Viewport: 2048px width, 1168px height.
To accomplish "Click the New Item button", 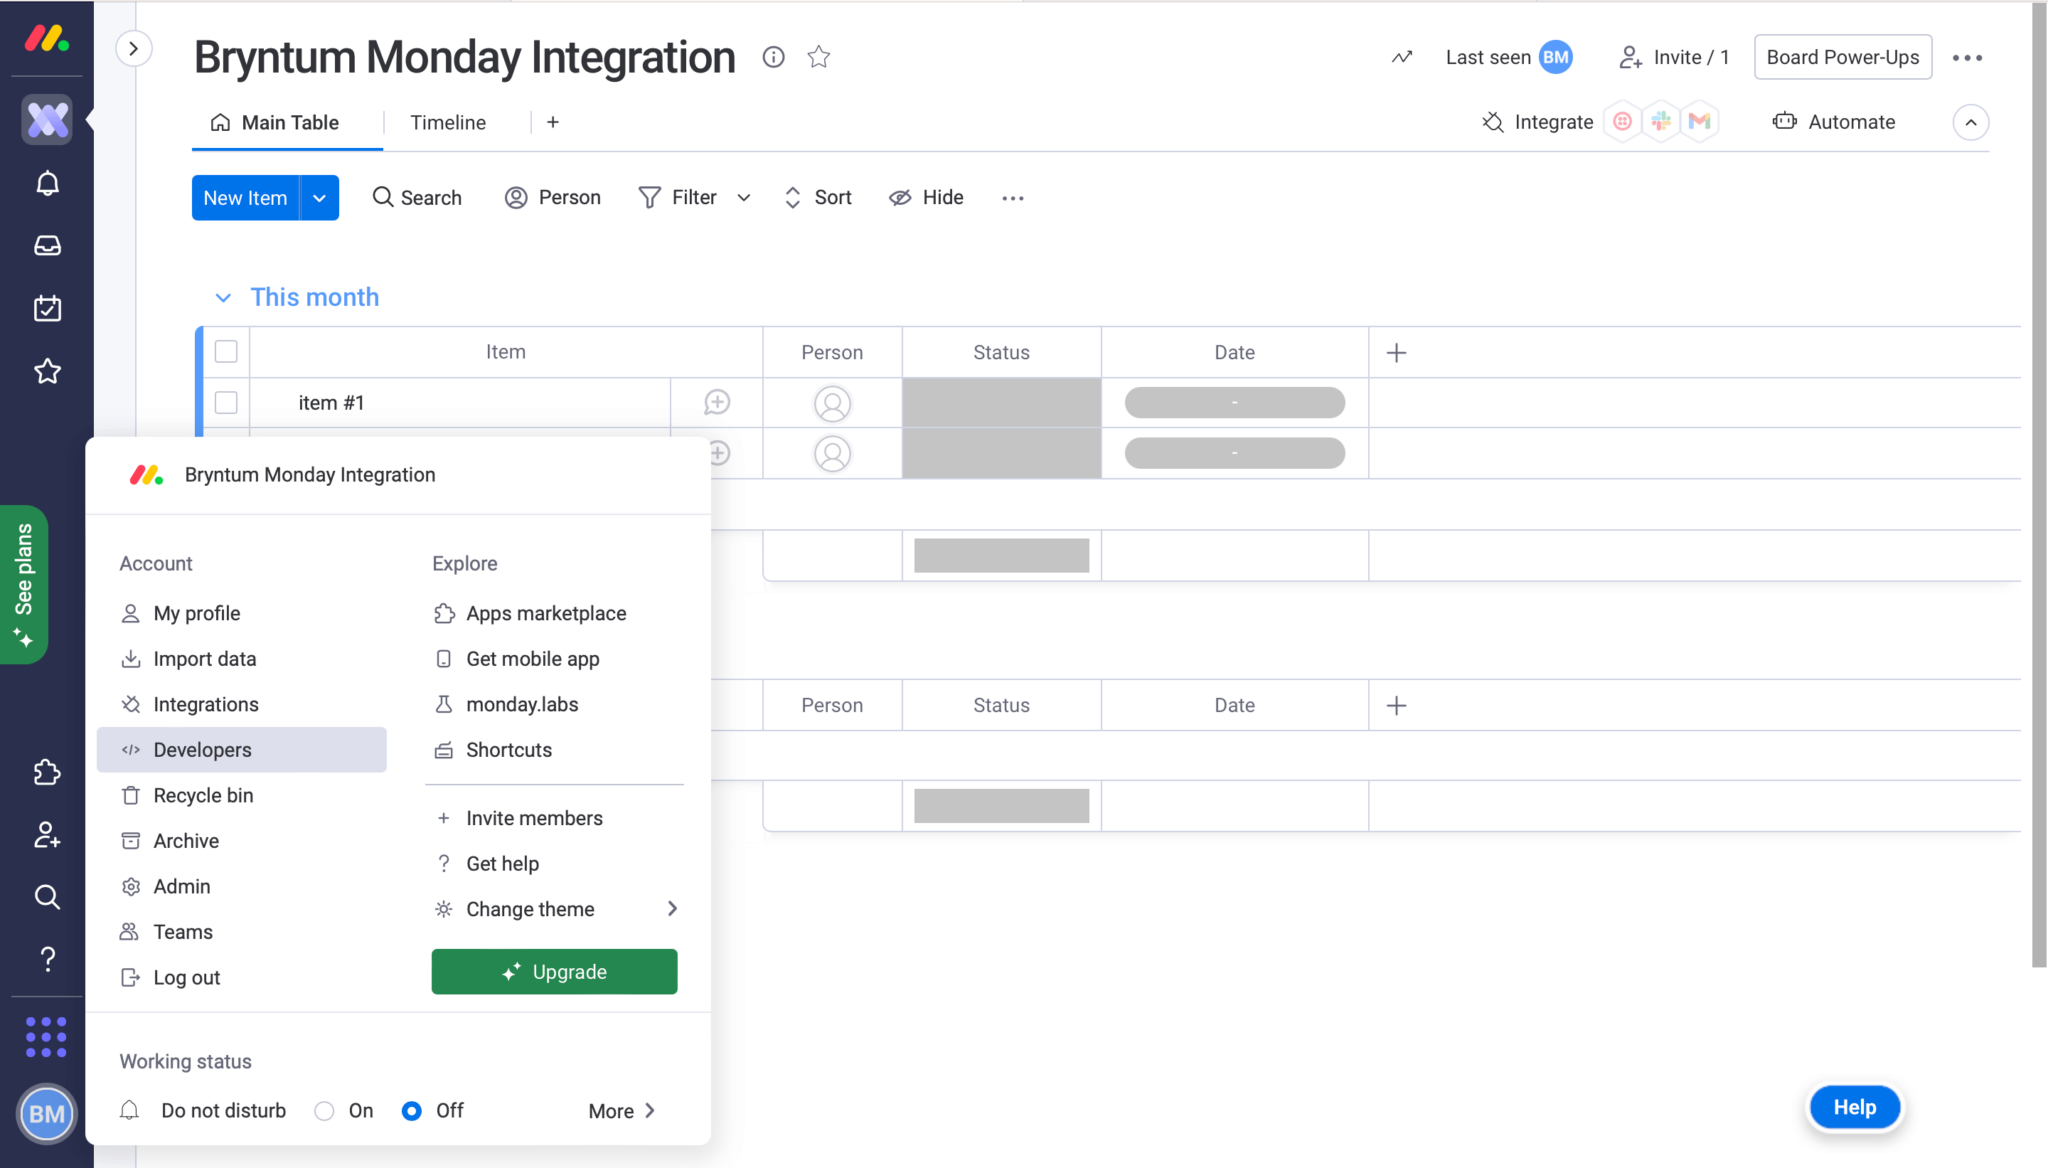I will [x=245, y=198].
